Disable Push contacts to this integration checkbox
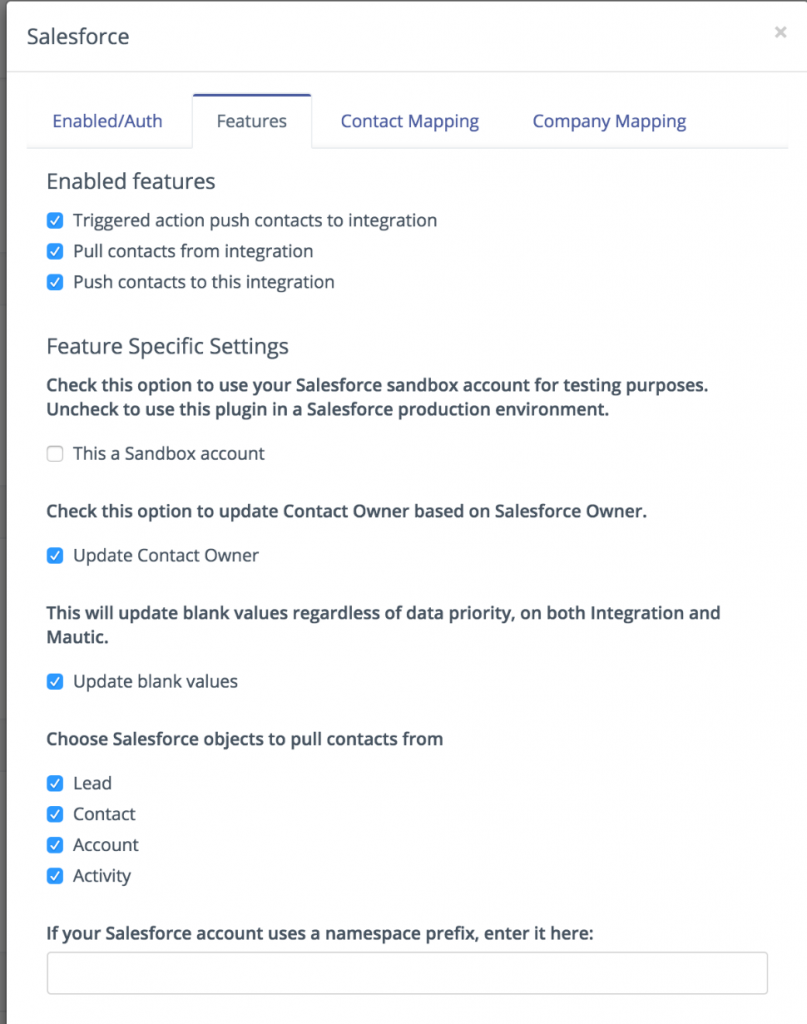The image size is (807, 1024). tap(55, 282)
